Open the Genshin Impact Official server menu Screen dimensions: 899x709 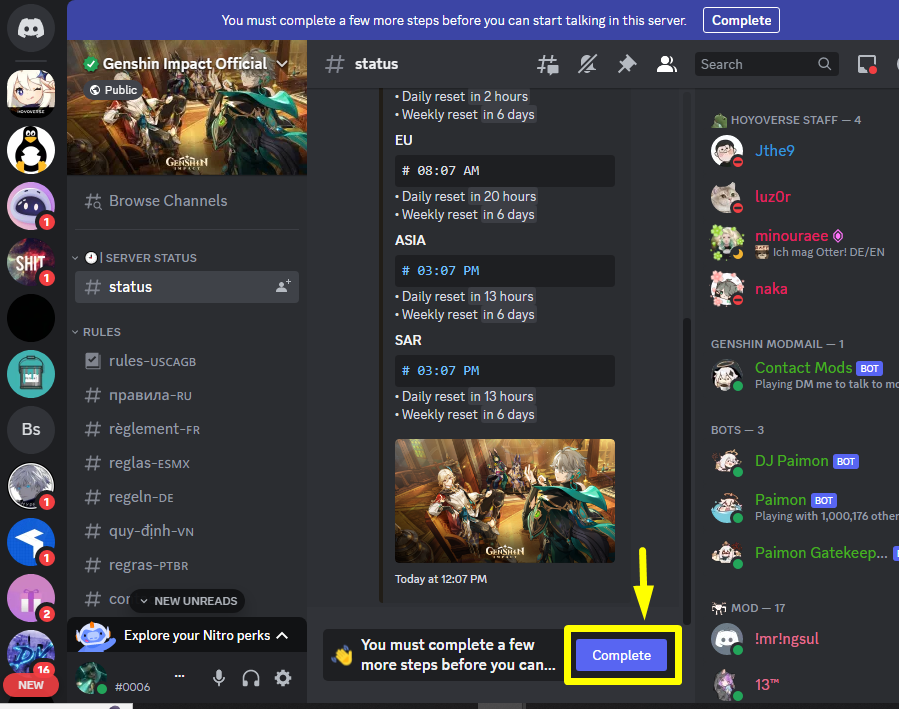pos(187,64)
